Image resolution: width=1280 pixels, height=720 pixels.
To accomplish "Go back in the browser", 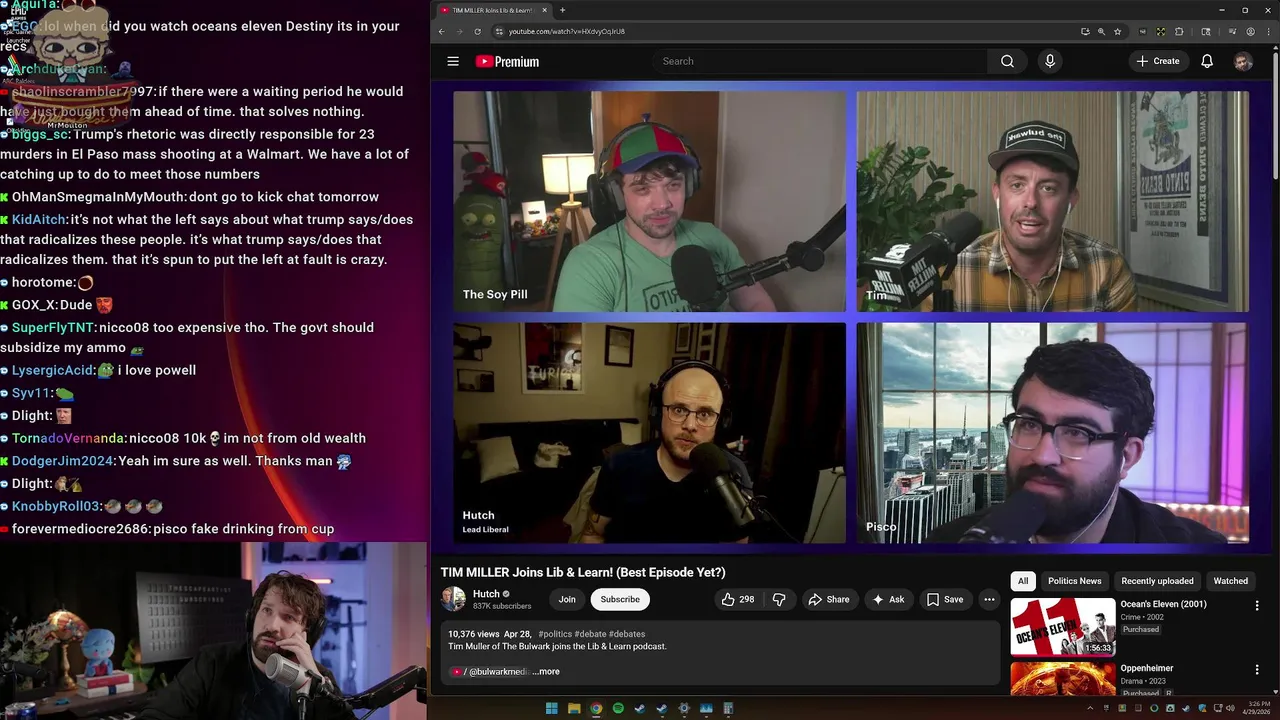I will [x=441, y=31].
